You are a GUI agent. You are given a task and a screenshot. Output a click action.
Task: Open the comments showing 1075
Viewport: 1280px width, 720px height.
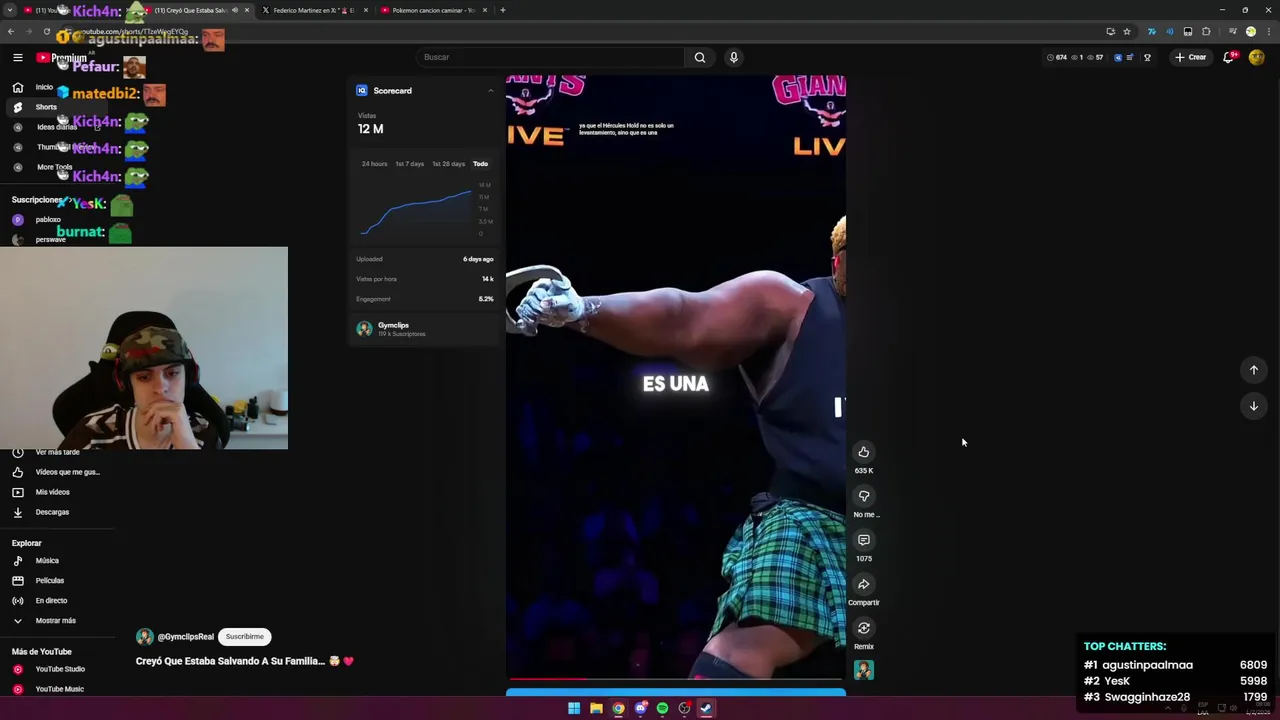(864, 540)
